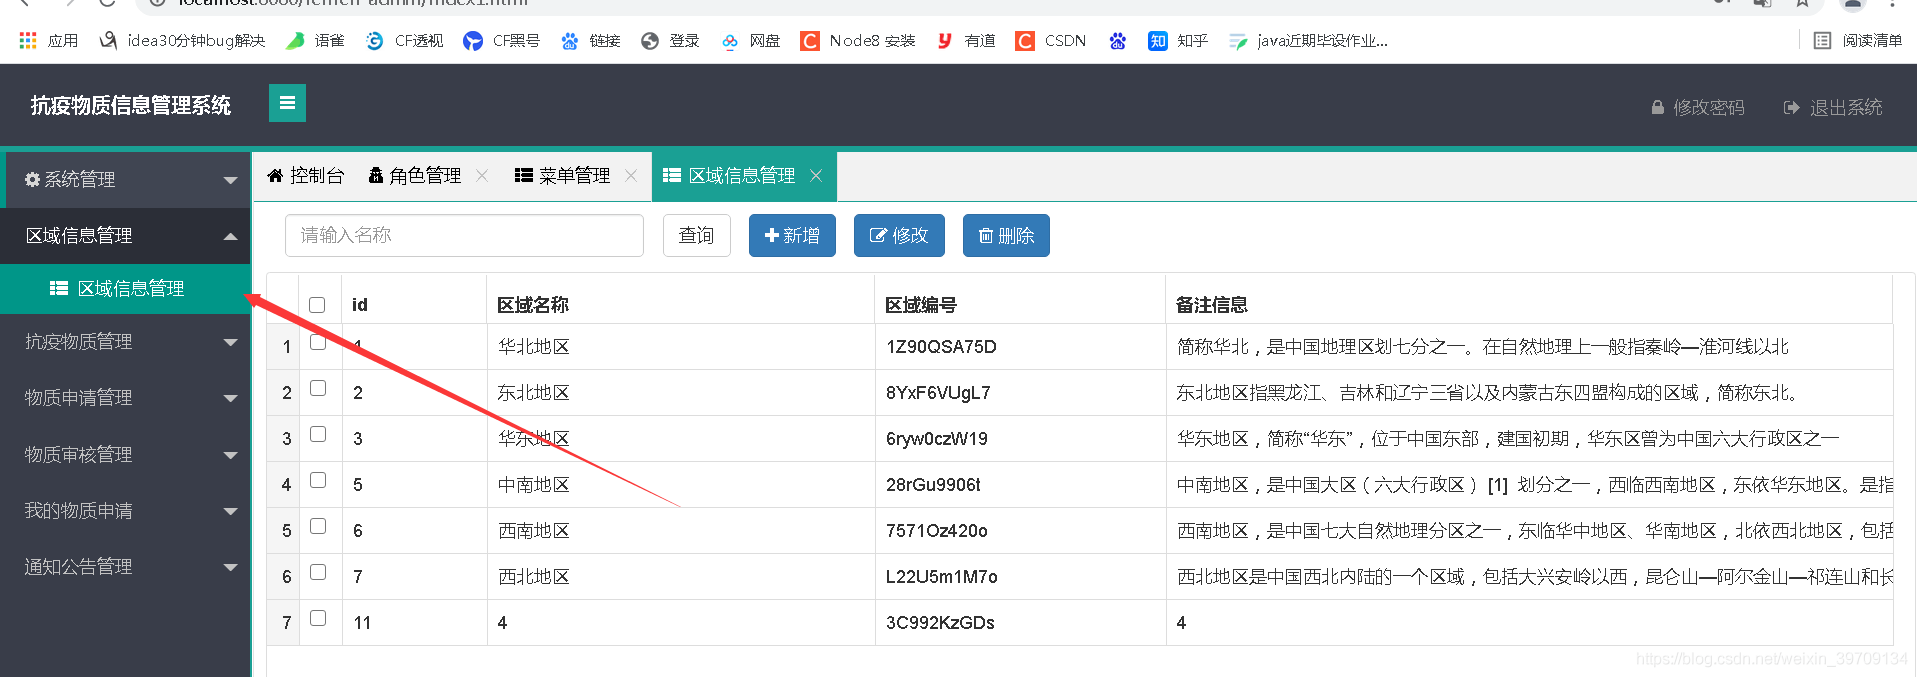Toggle the sidebar hamburger menu button
The width and height of the screenshot is (1917, 677).
[x=287, y=103]
